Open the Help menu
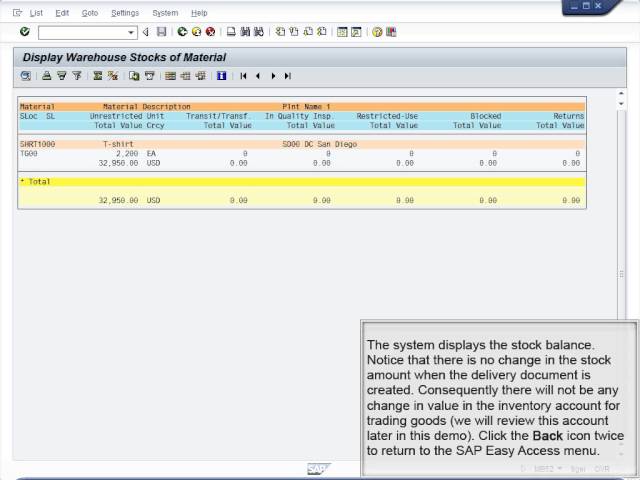Screen dimensions: 640x480 pyautogui.click(x=199, y=13)
